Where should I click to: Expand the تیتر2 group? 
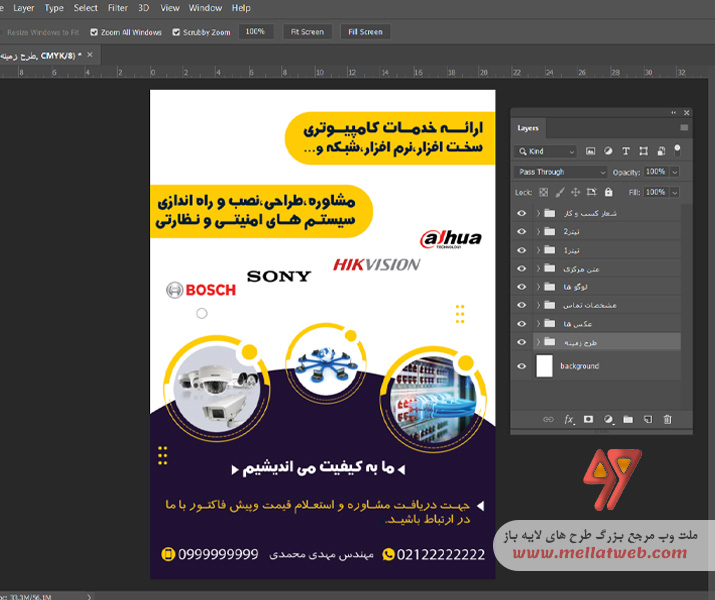[538, 232]
